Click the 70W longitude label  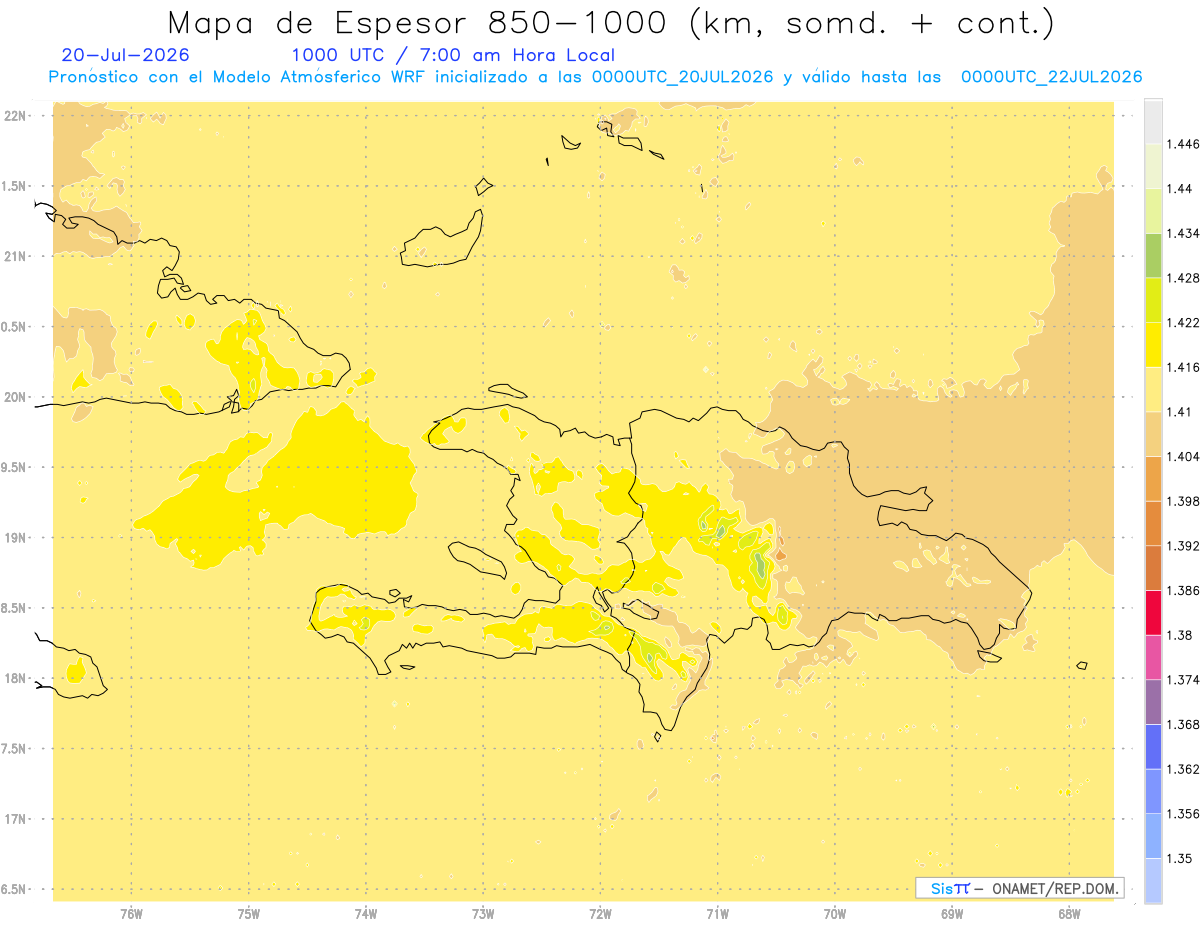click(x=835, y=914)
